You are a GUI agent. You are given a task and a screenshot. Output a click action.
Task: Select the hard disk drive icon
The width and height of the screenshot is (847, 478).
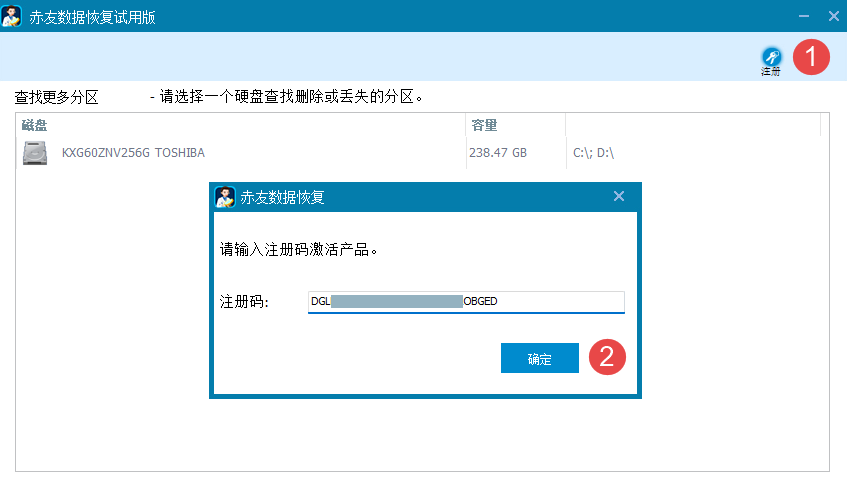pos(35,153)
